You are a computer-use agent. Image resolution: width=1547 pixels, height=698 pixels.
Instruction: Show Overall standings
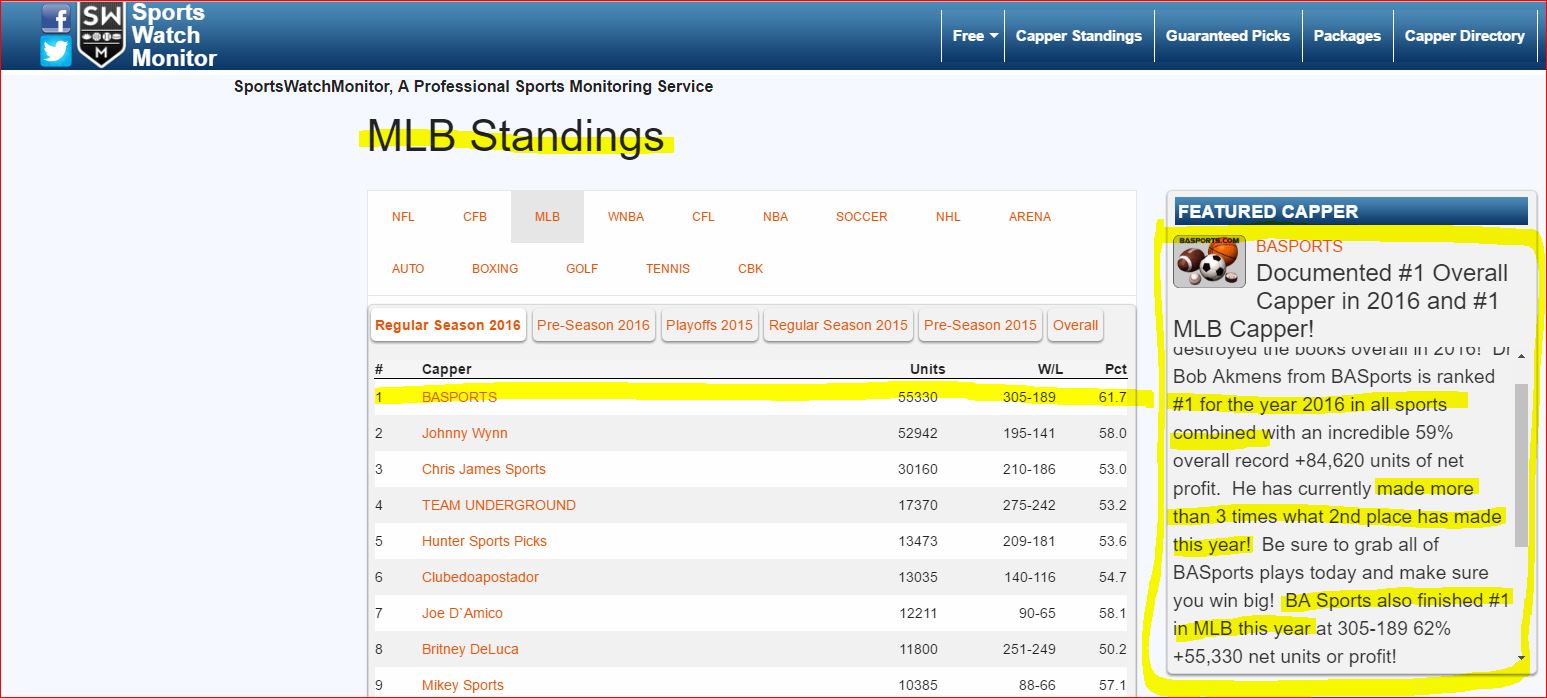click(x=1076, y=325)
